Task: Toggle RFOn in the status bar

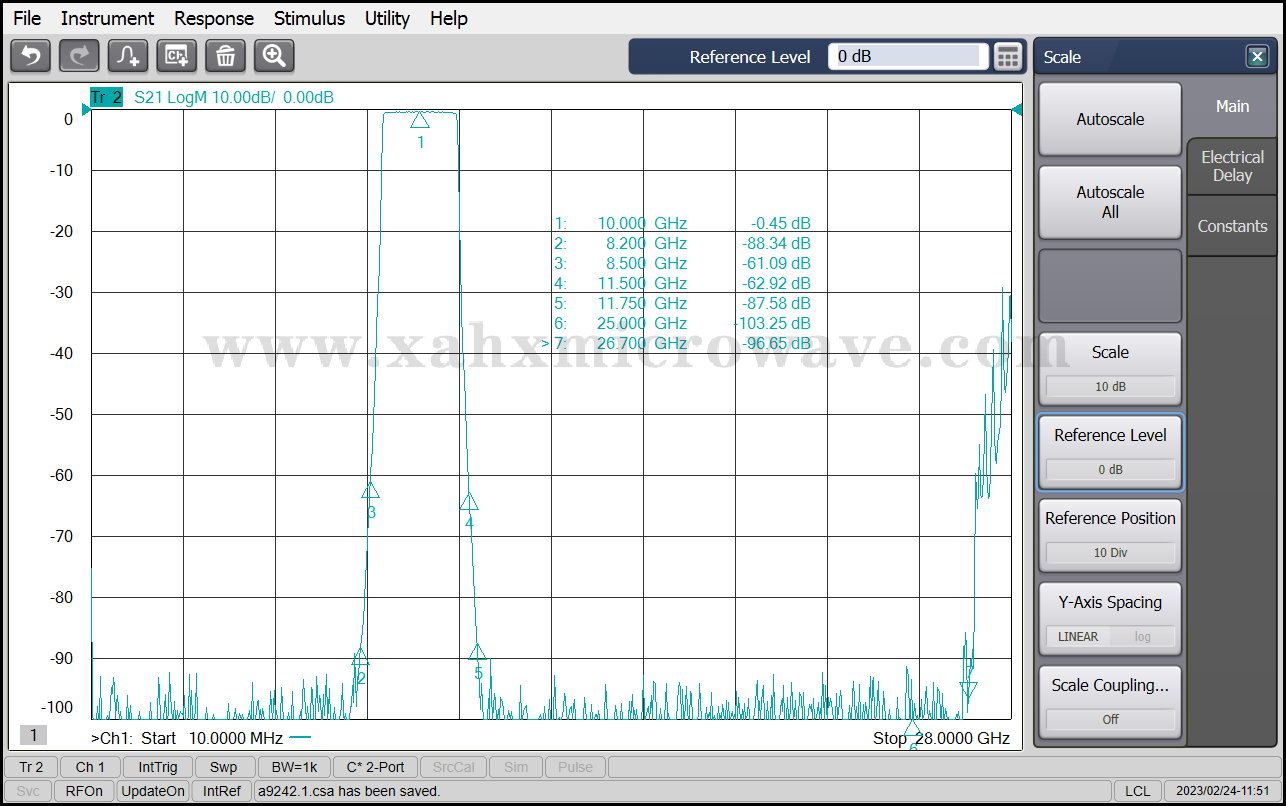Action: pyautogui.click(x=84, y=791)
